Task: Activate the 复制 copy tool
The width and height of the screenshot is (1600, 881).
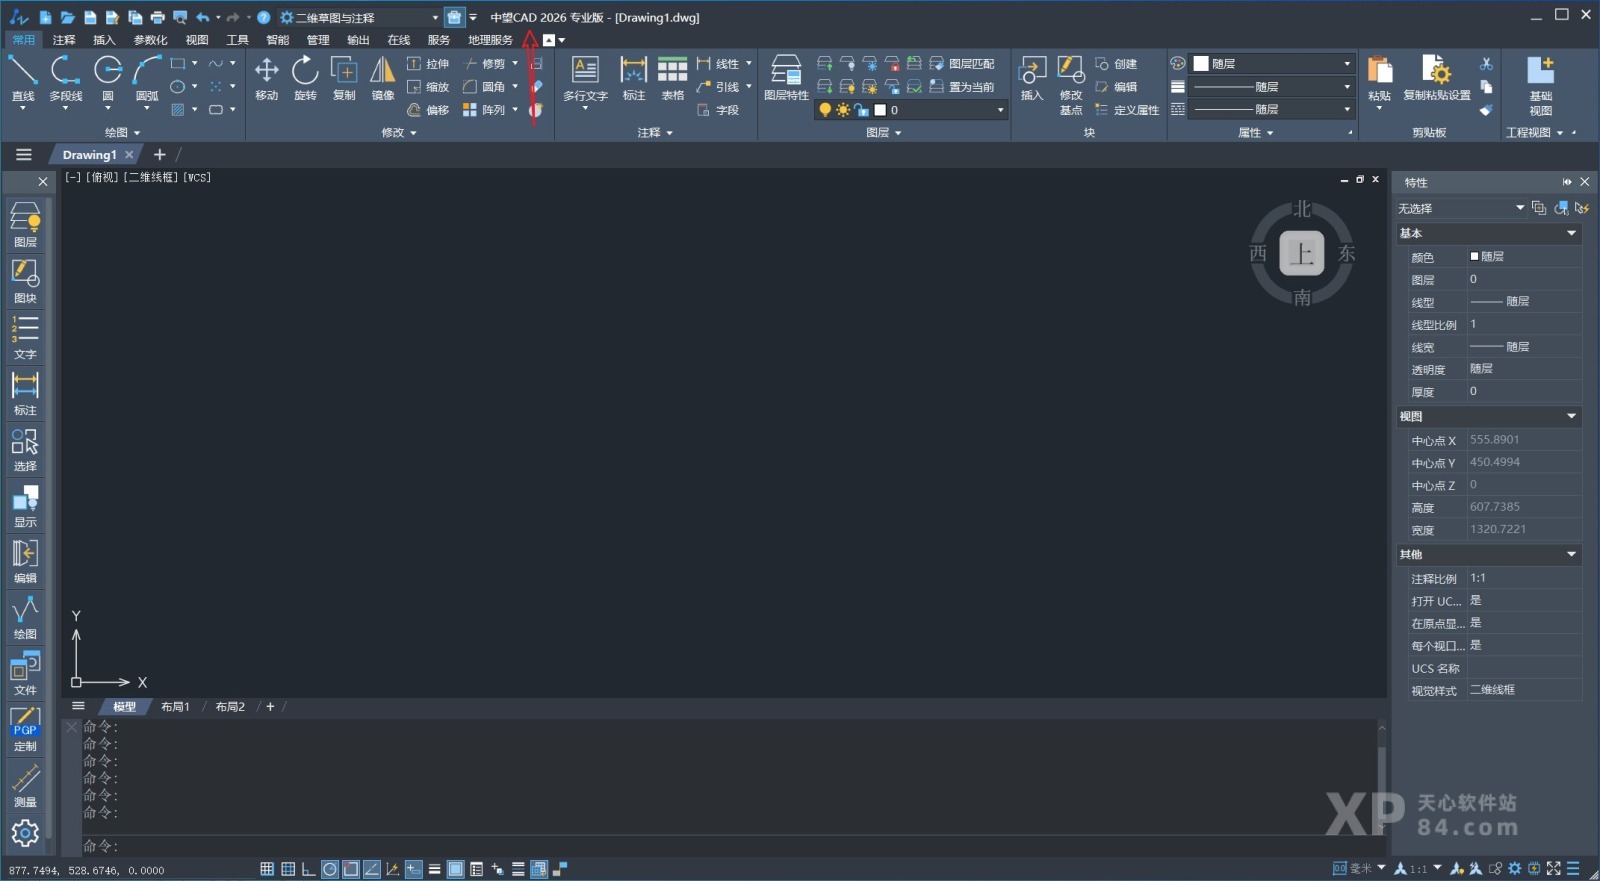Action: click(x=344, y=78)
